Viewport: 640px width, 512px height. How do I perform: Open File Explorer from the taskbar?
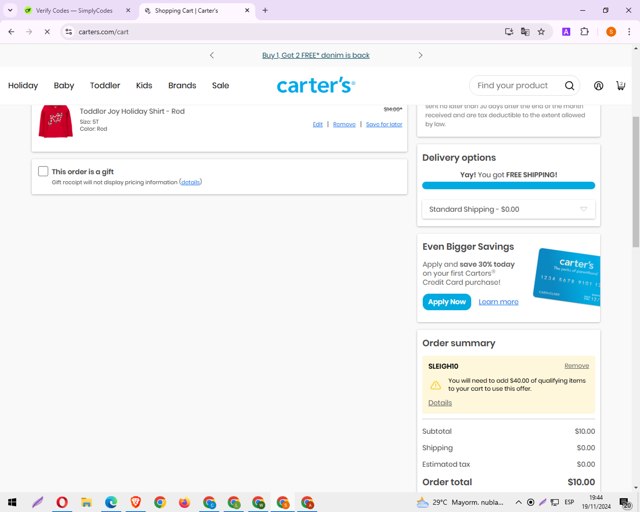[86, 502]
